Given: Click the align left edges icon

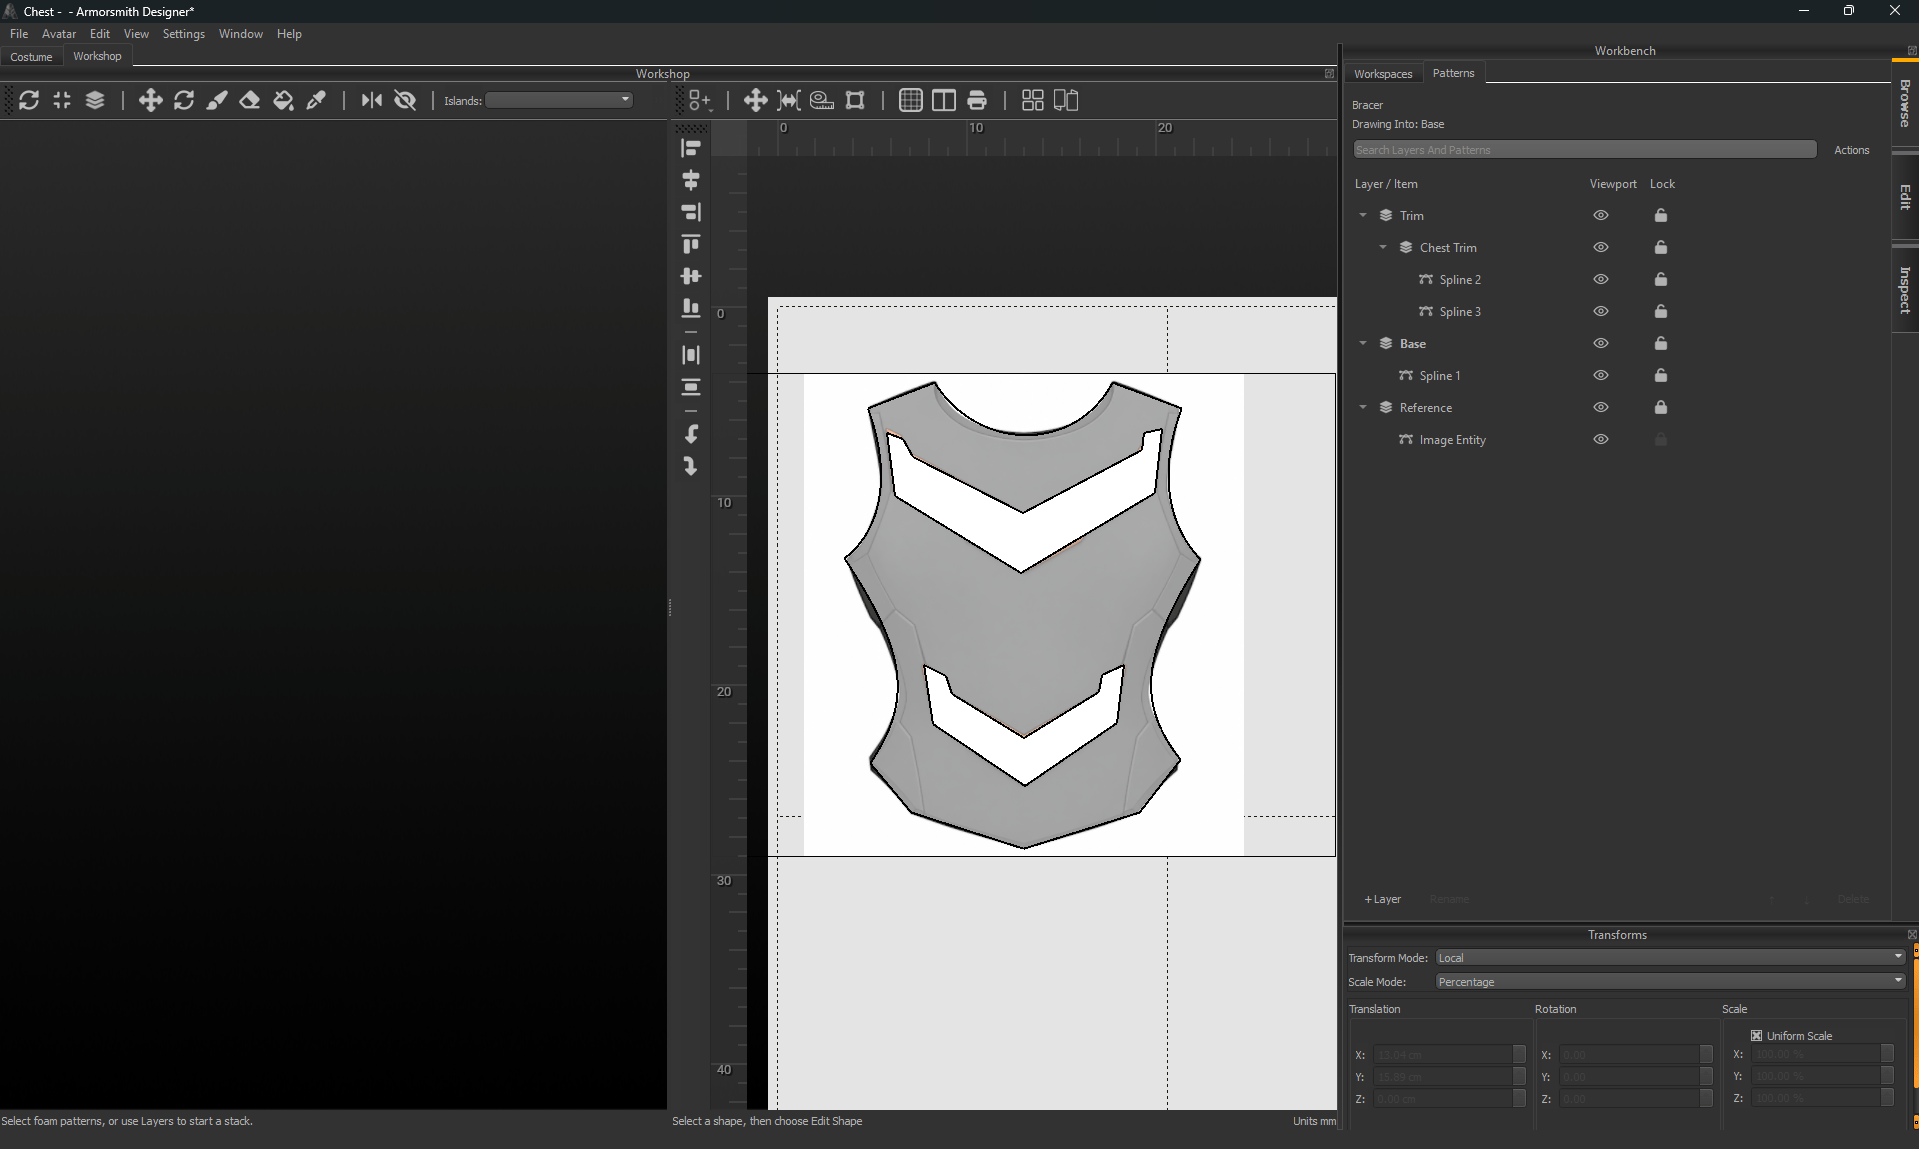Looking at the screenshot, I should (691, 148).
